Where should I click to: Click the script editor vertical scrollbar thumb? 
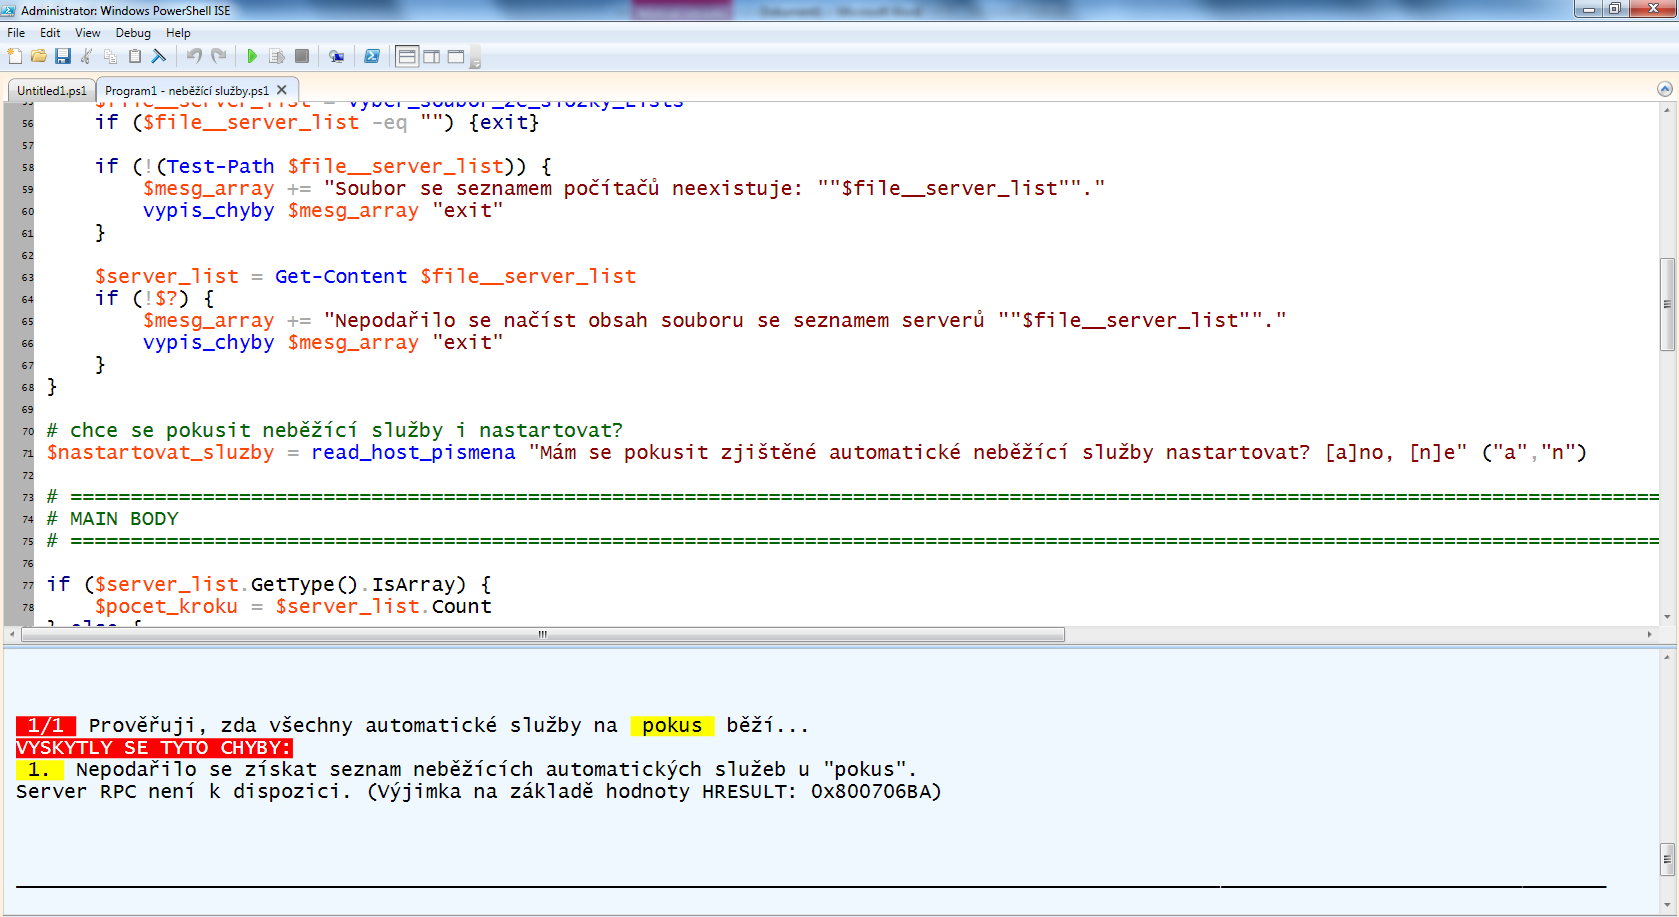(x=1667, y=304)
